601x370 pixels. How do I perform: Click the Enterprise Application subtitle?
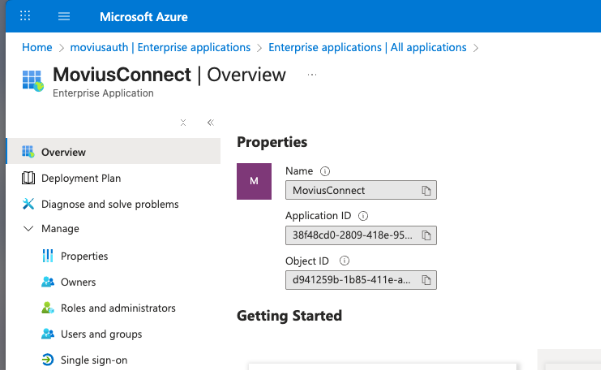pos(103,93)
